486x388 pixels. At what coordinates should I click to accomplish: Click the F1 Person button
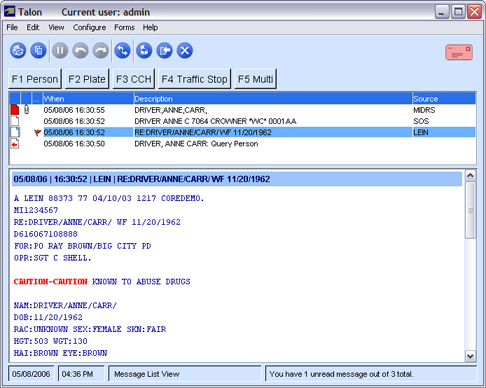tap(35, 79)
